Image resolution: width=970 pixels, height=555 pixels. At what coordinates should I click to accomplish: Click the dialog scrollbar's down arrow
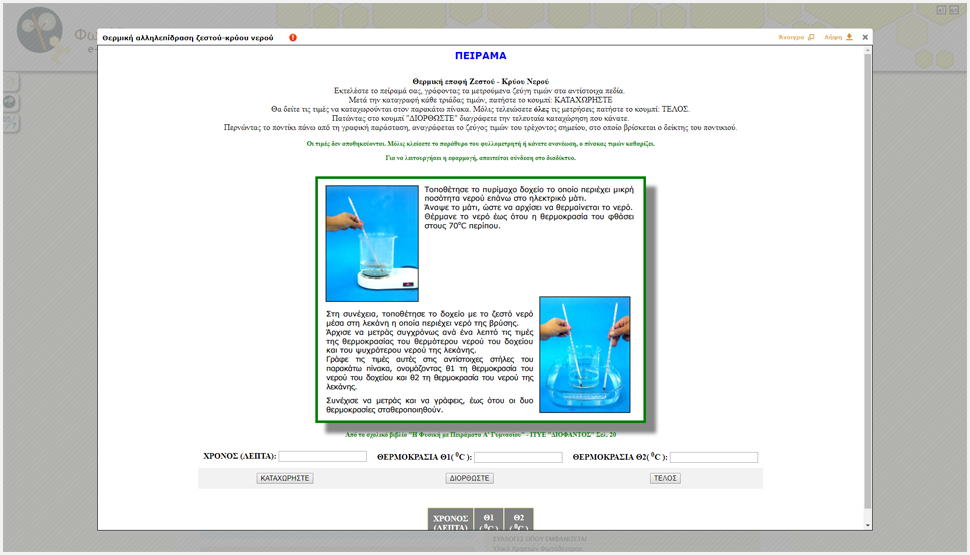[x=867, y=525]
